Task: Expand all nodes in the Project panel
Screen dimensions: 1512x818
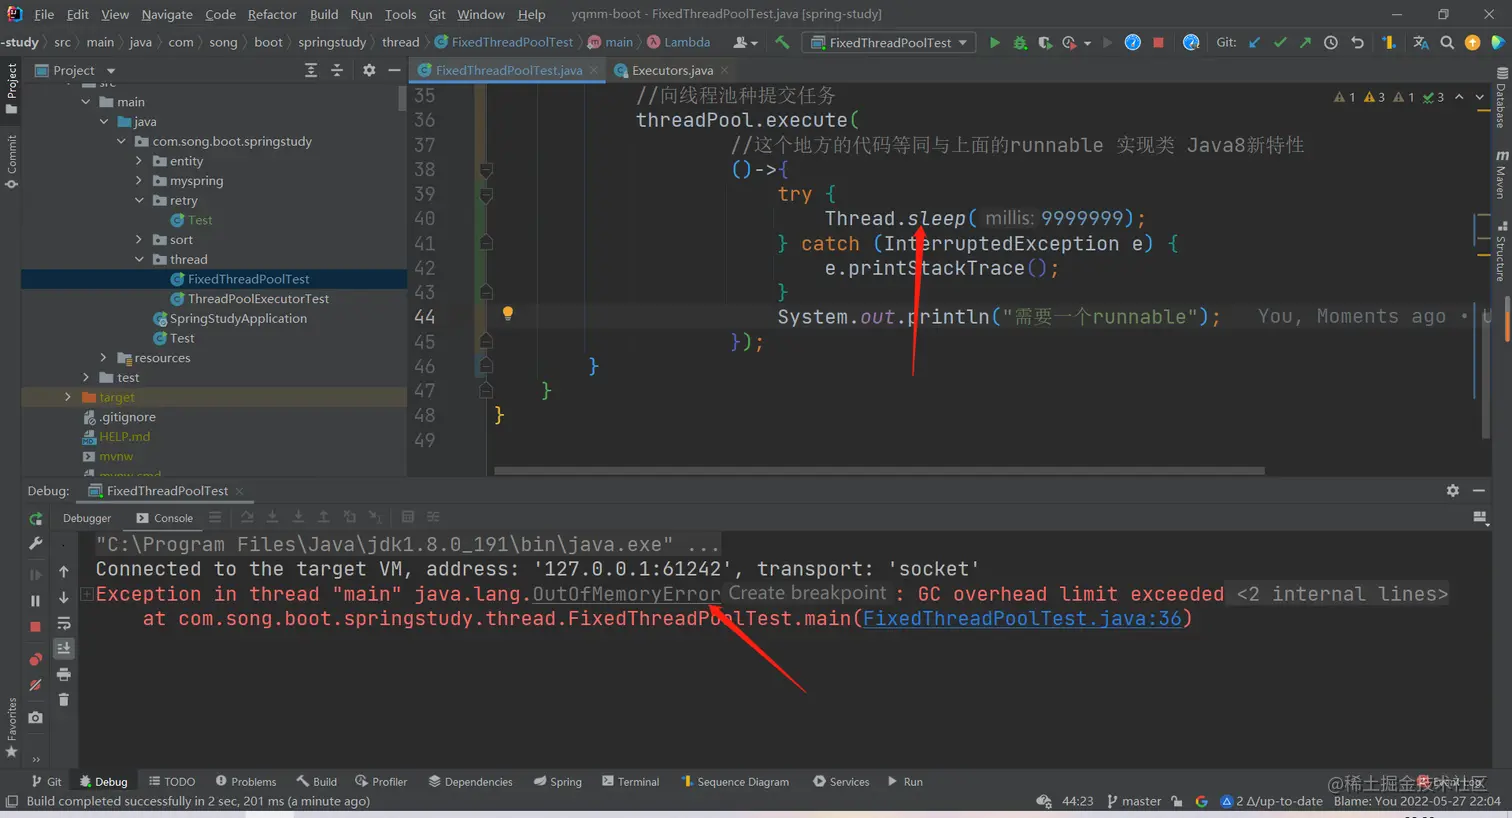Action: point(311,70)
